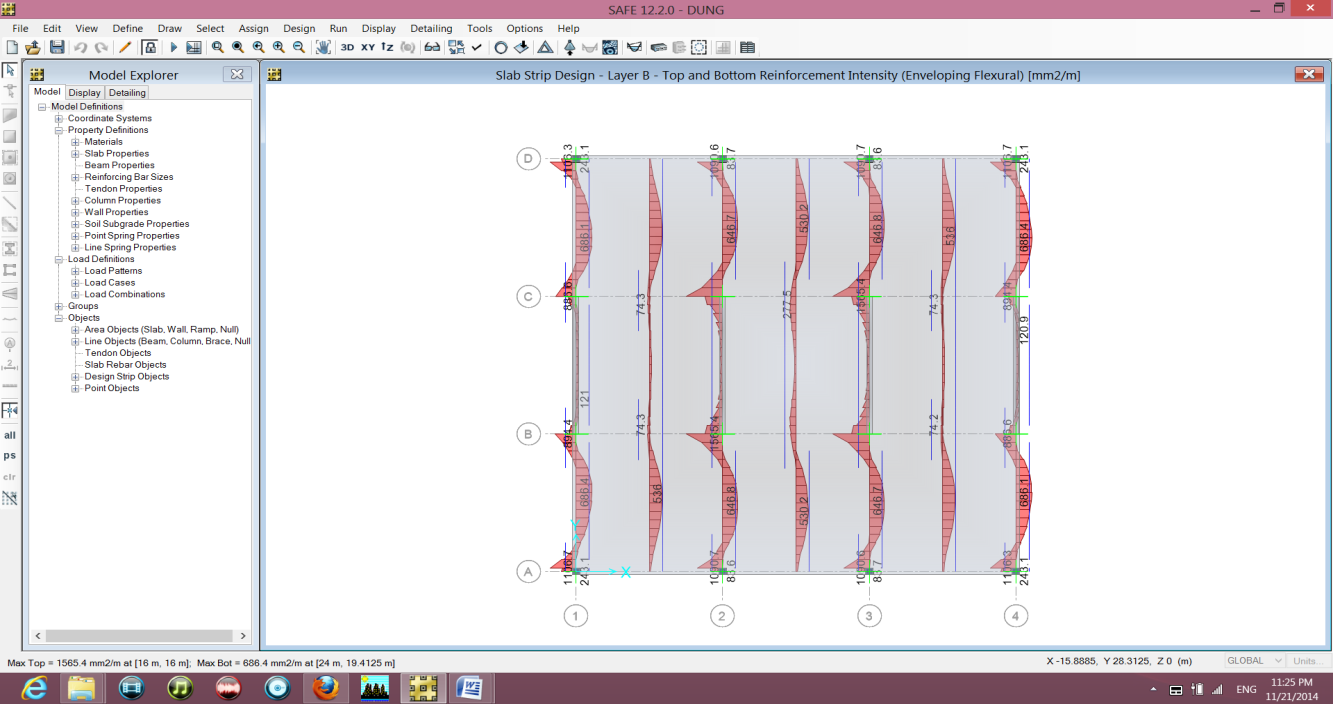Expand the Design Strip Objects tree node
Viewport: 1333px width, 704px height.
click(75, 377)
